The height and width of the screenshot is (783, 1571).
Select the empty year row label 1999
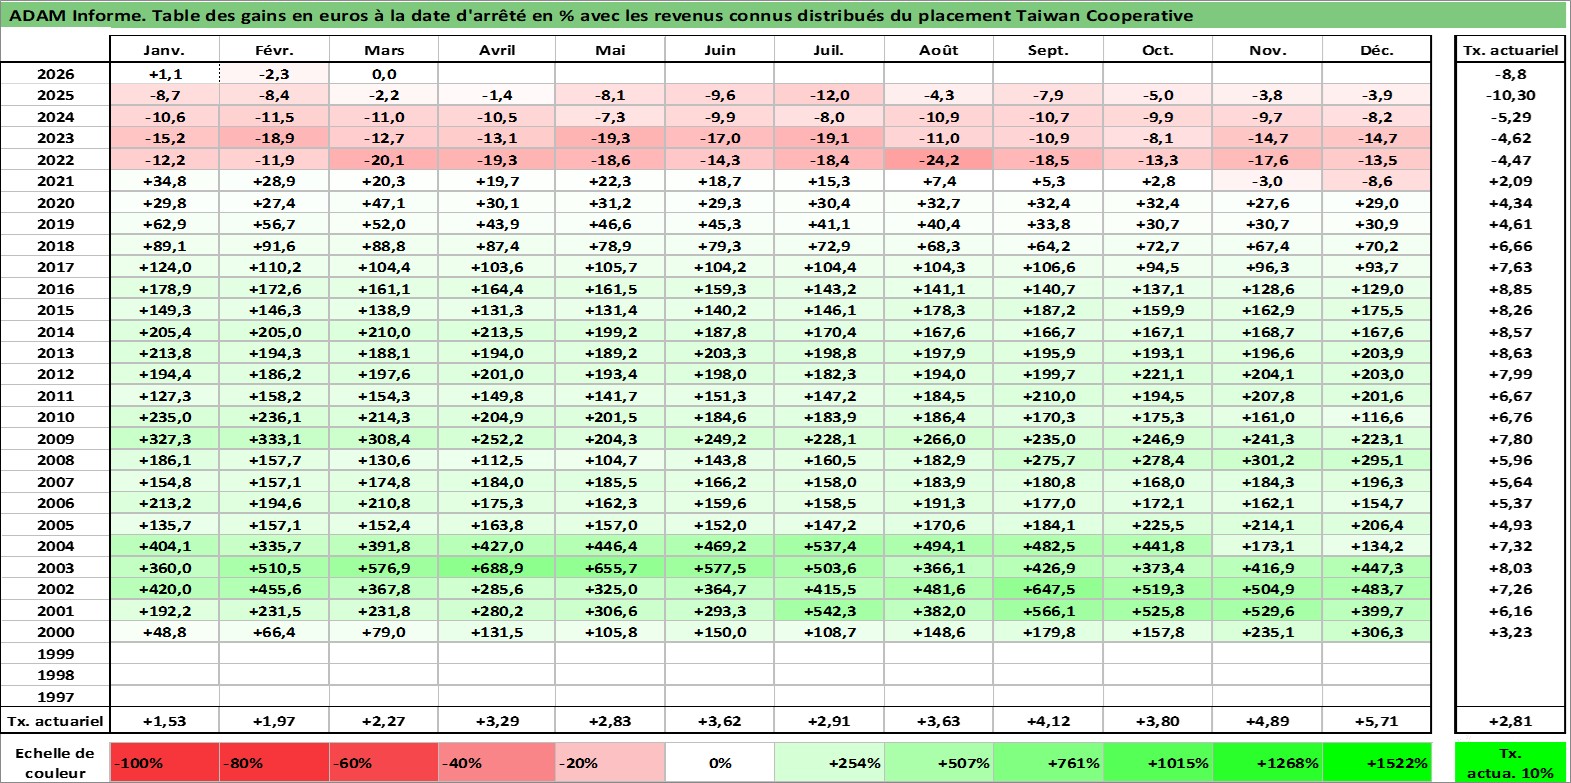coord(55,654)
